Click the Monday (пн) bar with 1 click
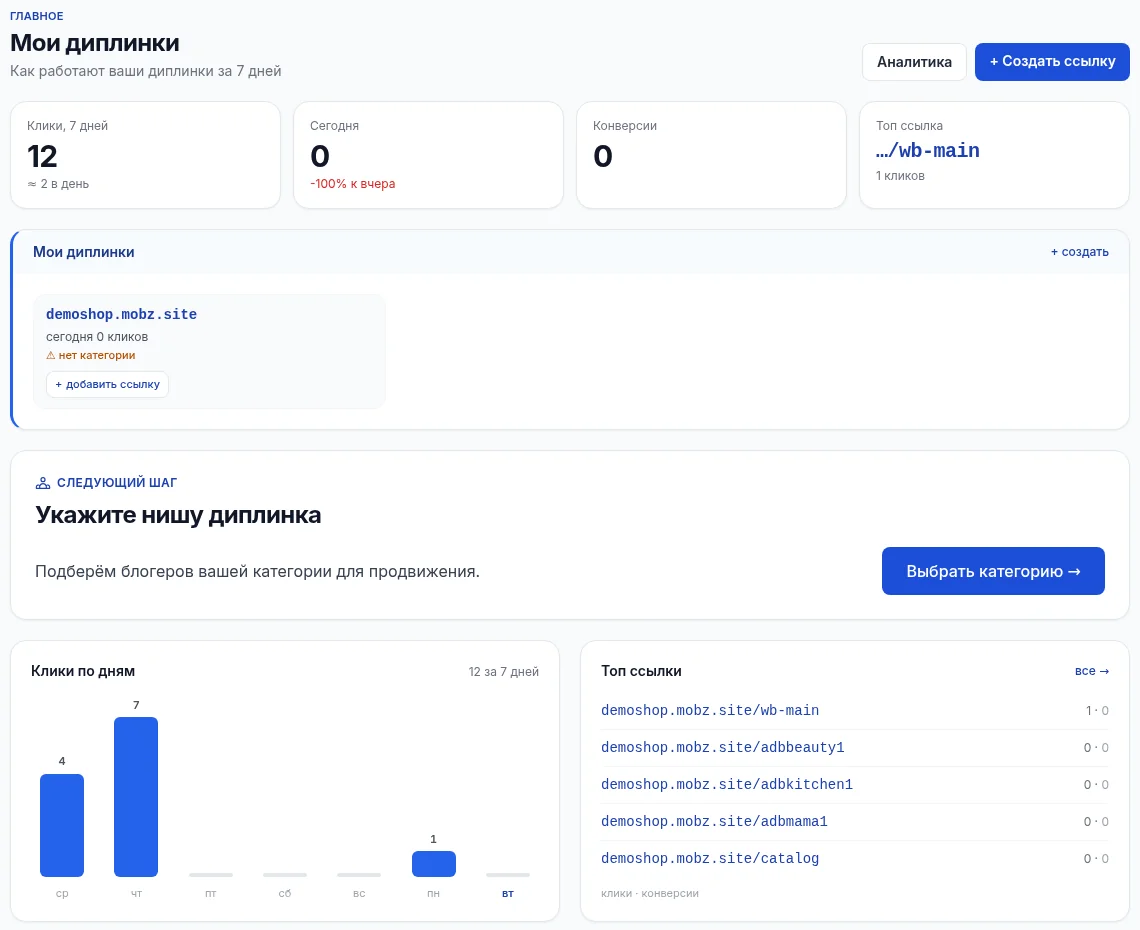The image size is (1140, 930). pyautogui.click(x=434, y=864)
